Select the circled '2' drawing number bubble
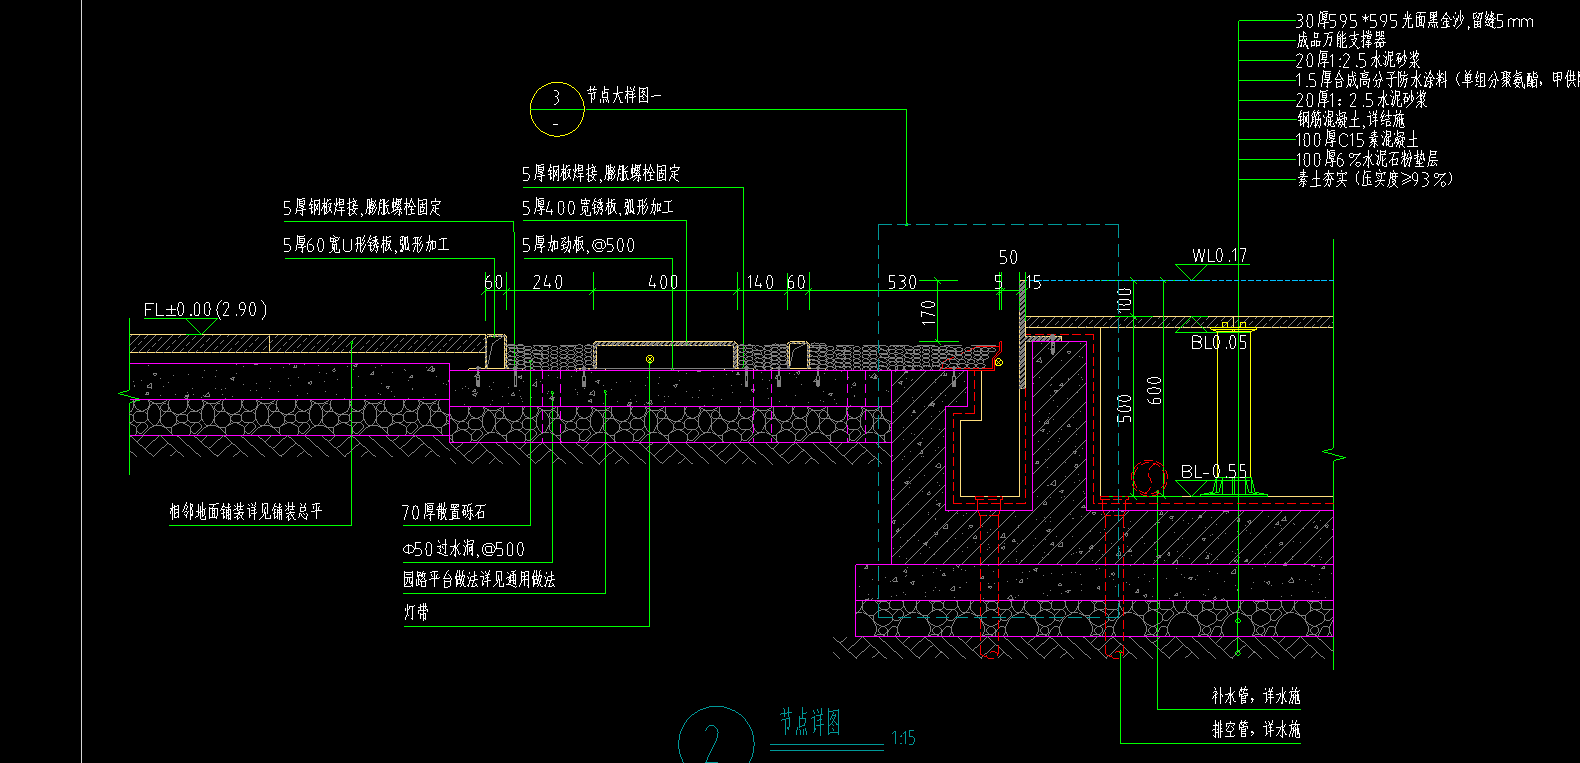This screenshot has width=1580, height=763. (715, 738)
